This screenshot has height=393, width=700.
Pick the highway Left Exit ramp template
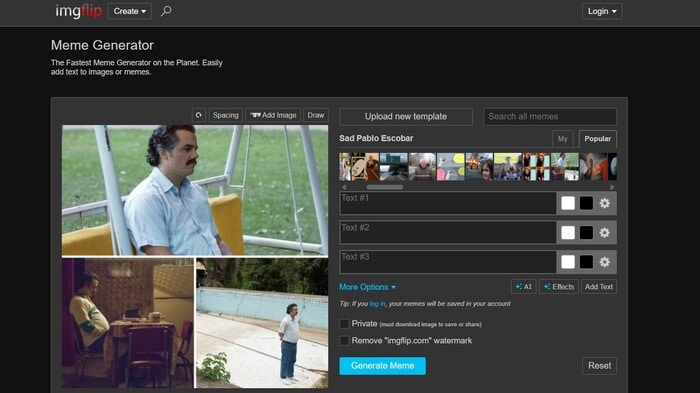point(394,167)
